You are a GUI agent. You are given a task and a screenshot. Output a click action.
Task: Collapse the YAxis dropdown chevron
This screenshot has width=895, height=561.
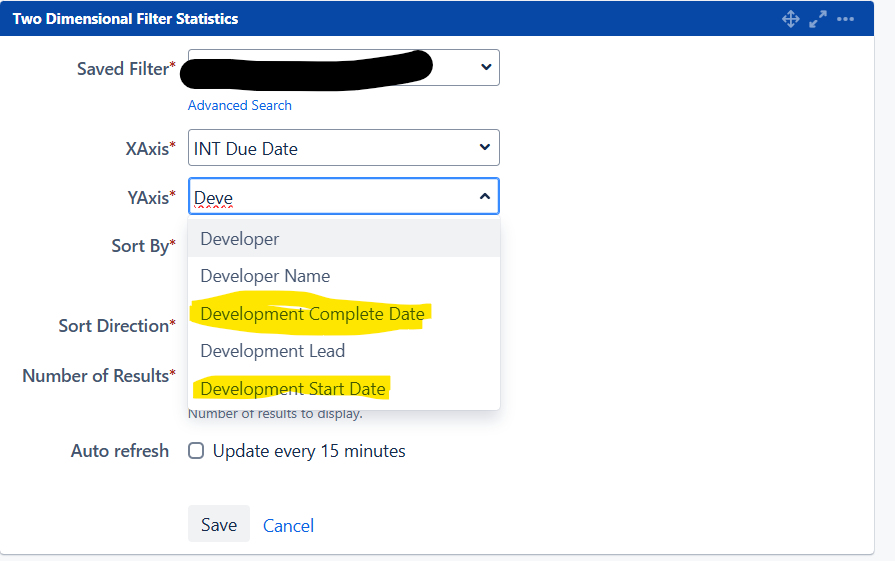pos(485,196)
